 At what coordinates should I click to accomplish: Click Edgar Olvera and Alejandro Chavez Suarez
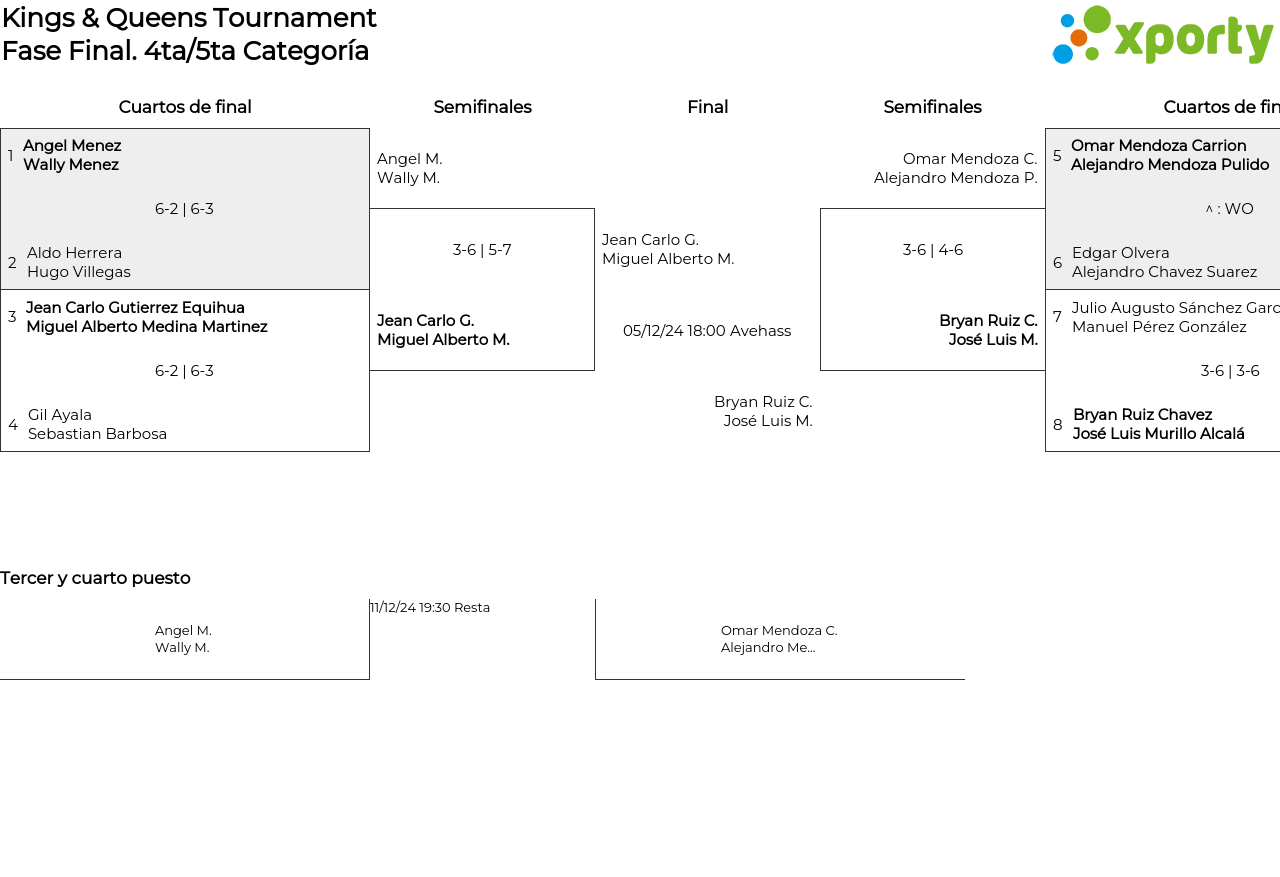1164,263
